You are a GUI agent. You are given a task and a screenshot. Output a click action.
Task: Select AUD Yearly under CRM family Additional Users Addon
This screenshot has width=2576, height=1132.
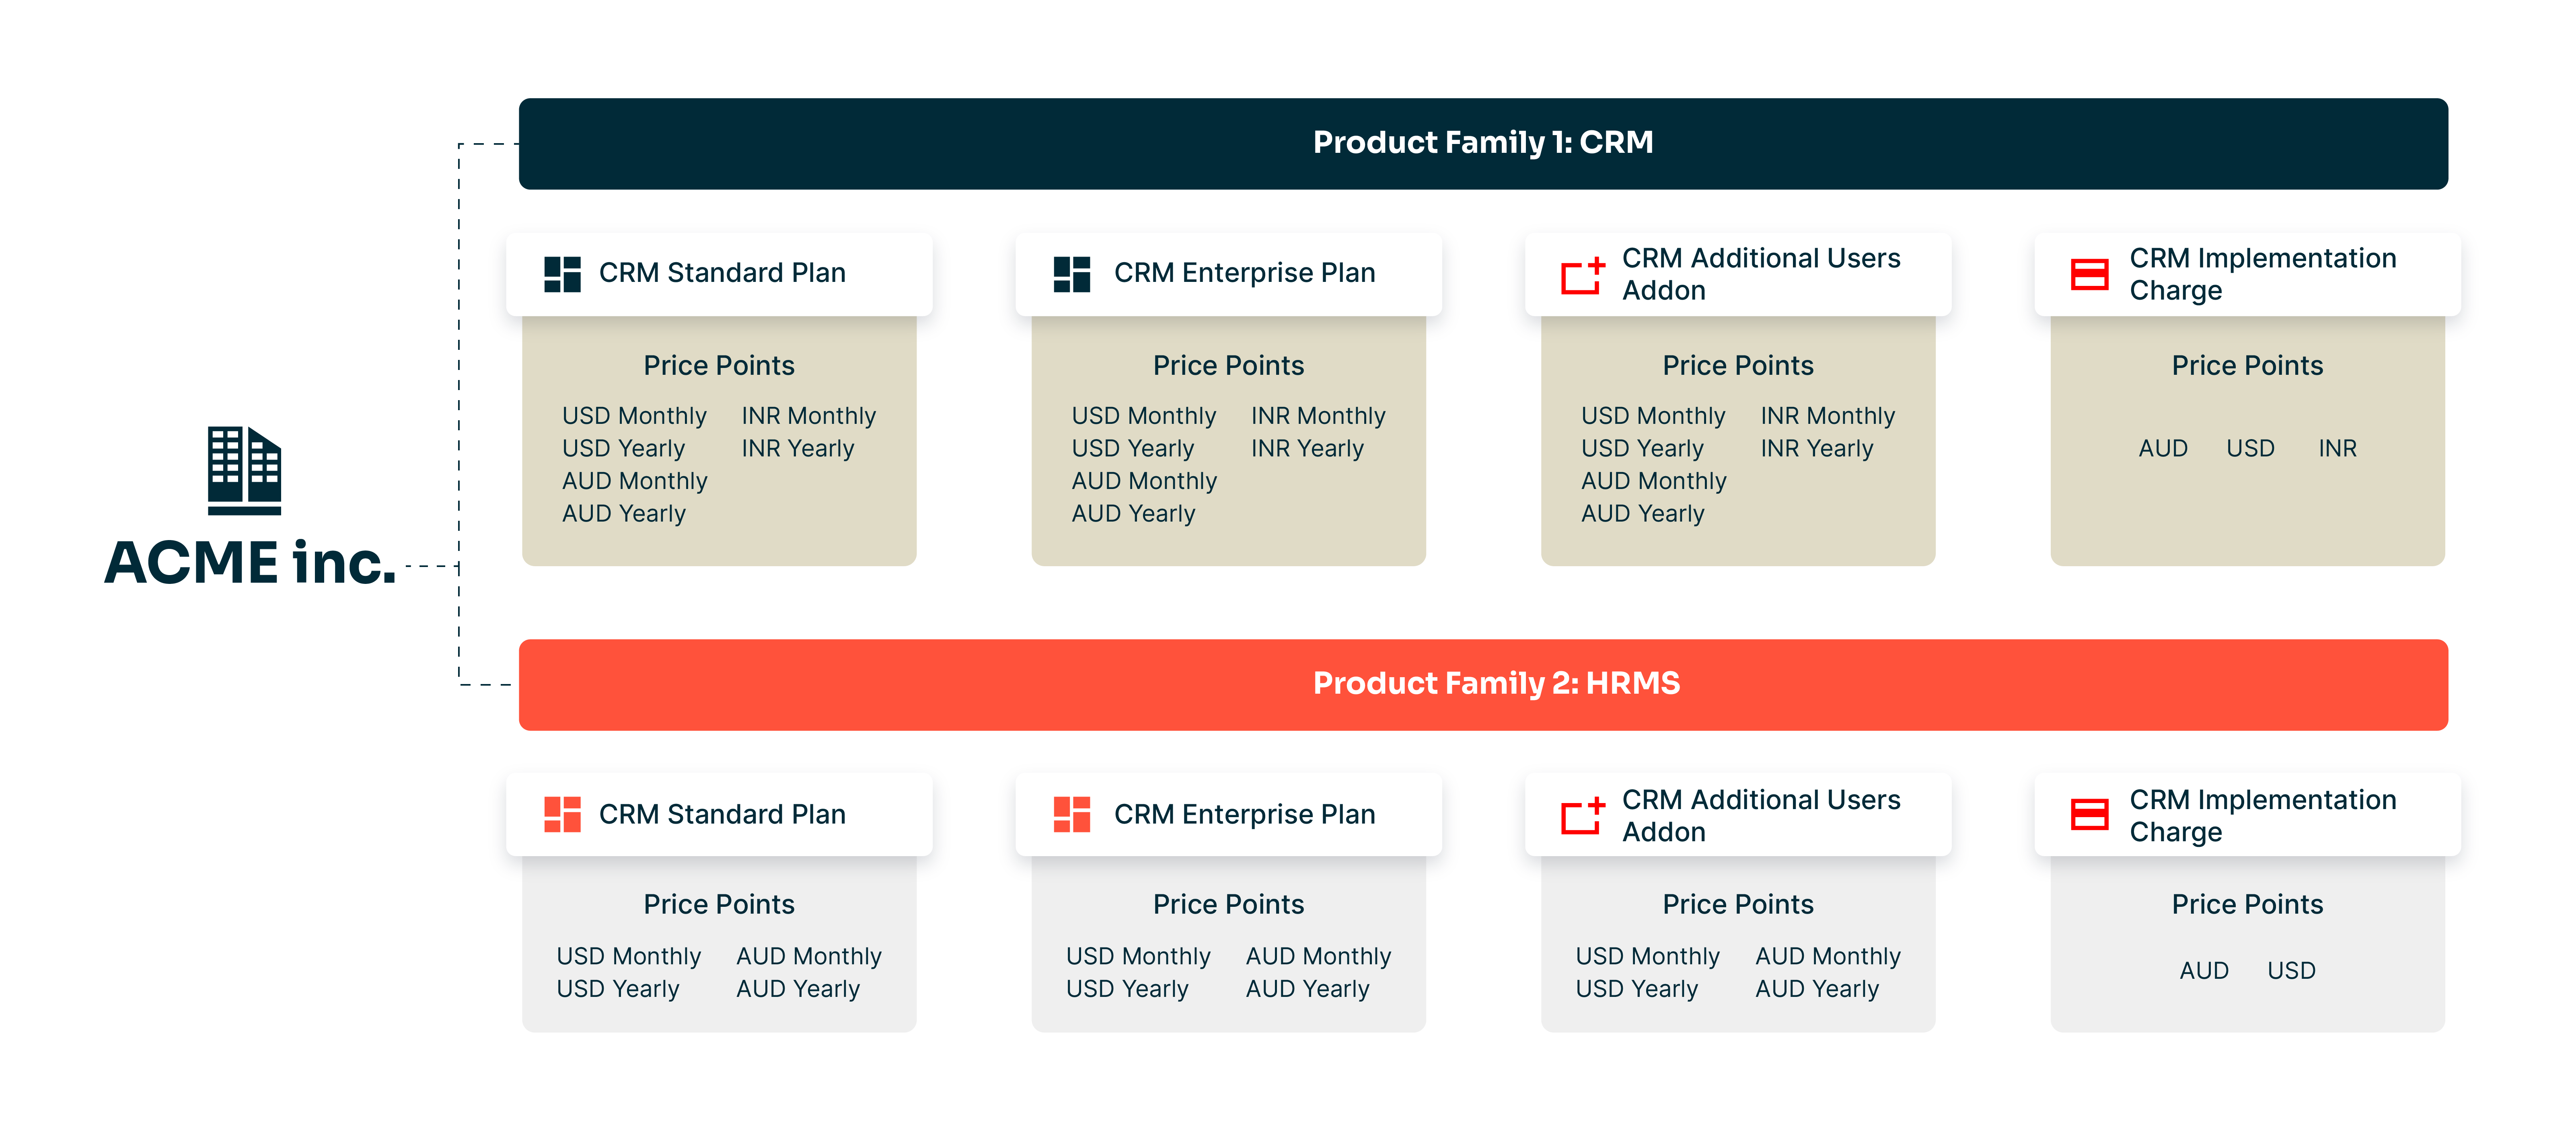1642,513
